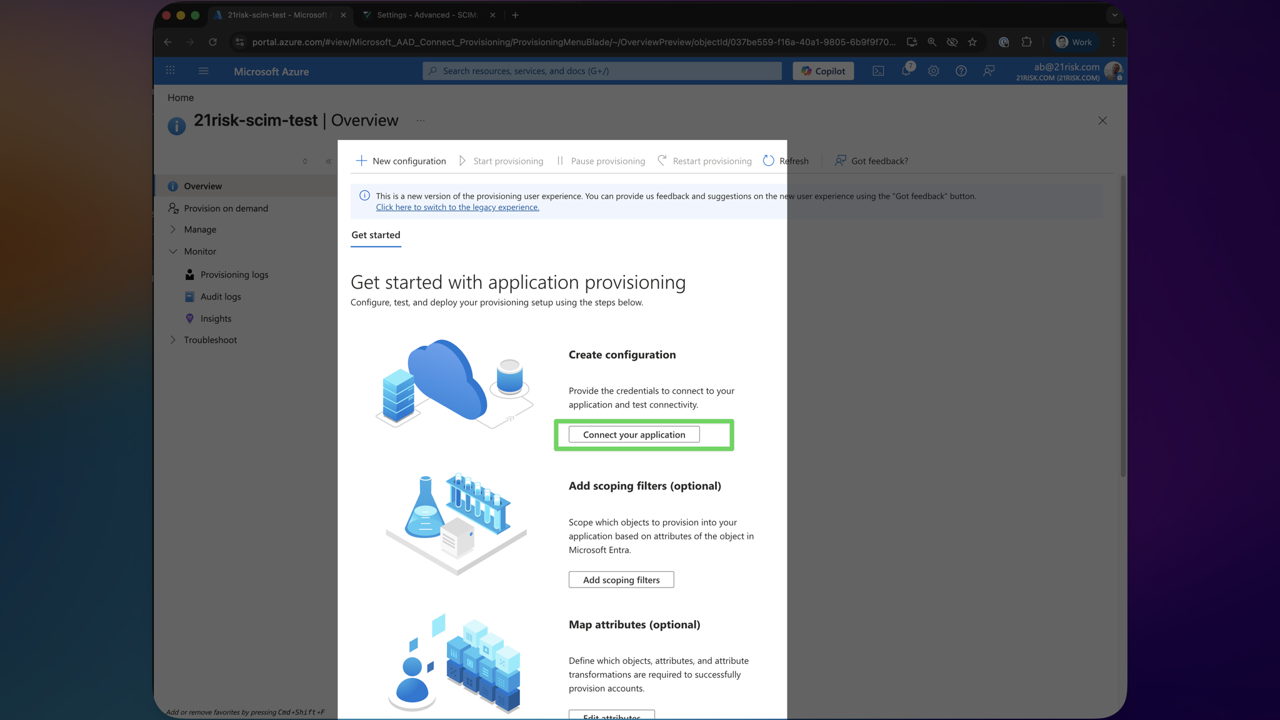Open Azure notifications bell icon

point(904,71)
